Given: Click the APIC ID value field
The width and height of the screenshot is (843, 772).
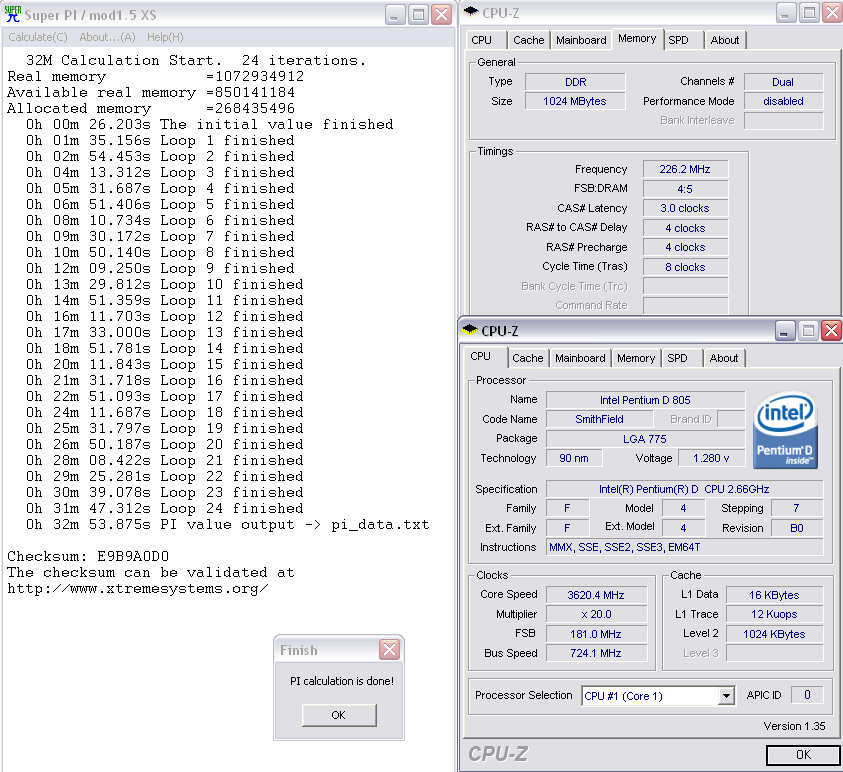Looking at the screenshot, I should pos(807,695).
